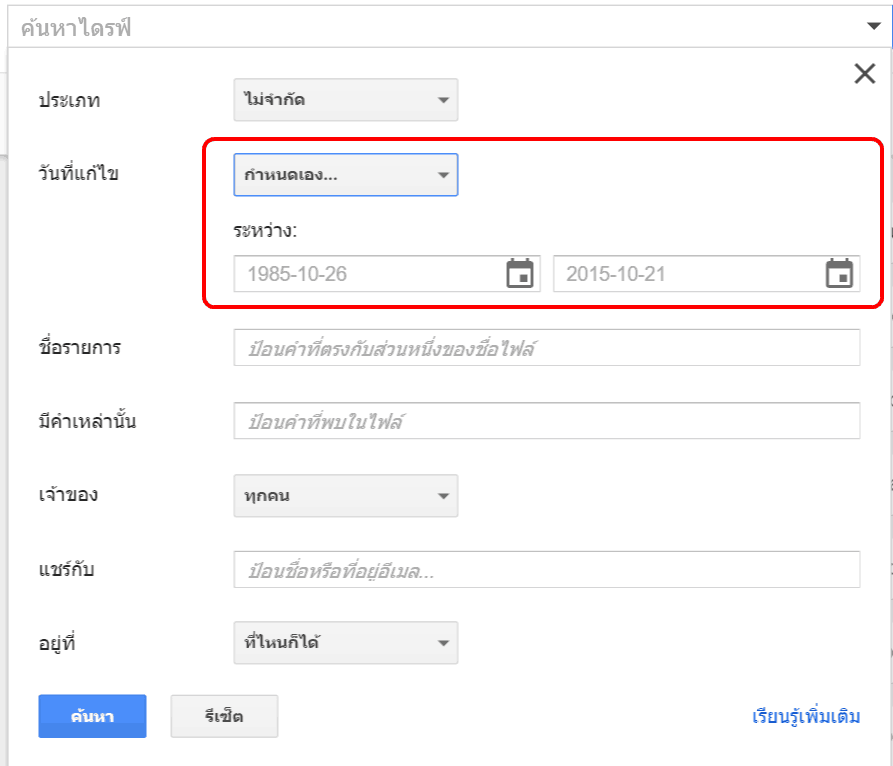The image size is (893, 766).
Task: Click the ประเภท label text
Action: tap(69, 100)
